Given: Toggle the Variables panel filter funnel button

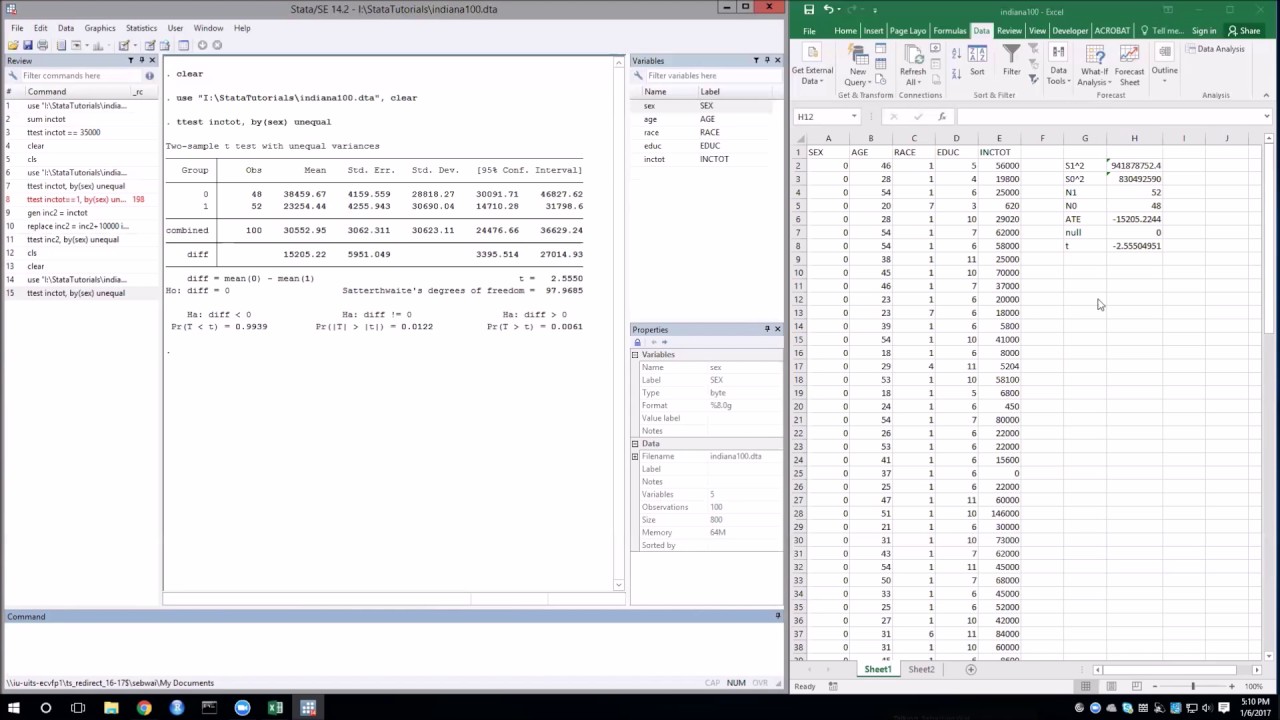Looking at the screenshot, I should tap(756, 61).
